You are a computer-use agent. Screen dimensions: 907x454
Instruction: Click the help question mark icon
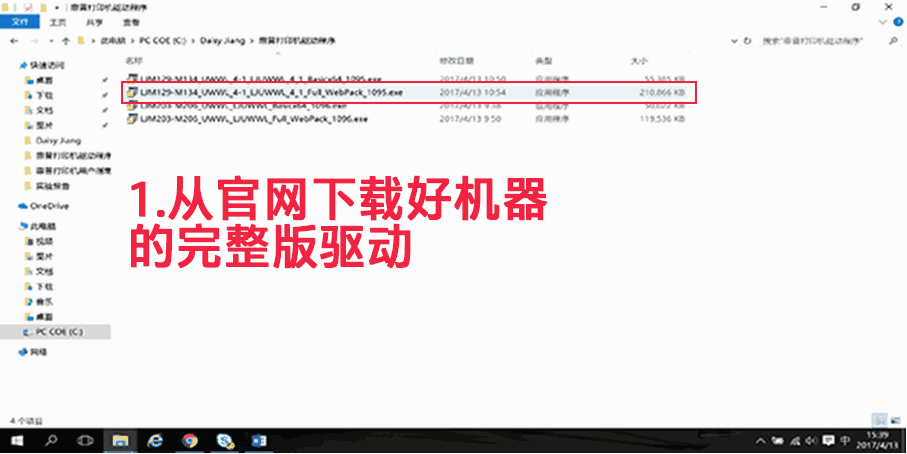(897, 21)
